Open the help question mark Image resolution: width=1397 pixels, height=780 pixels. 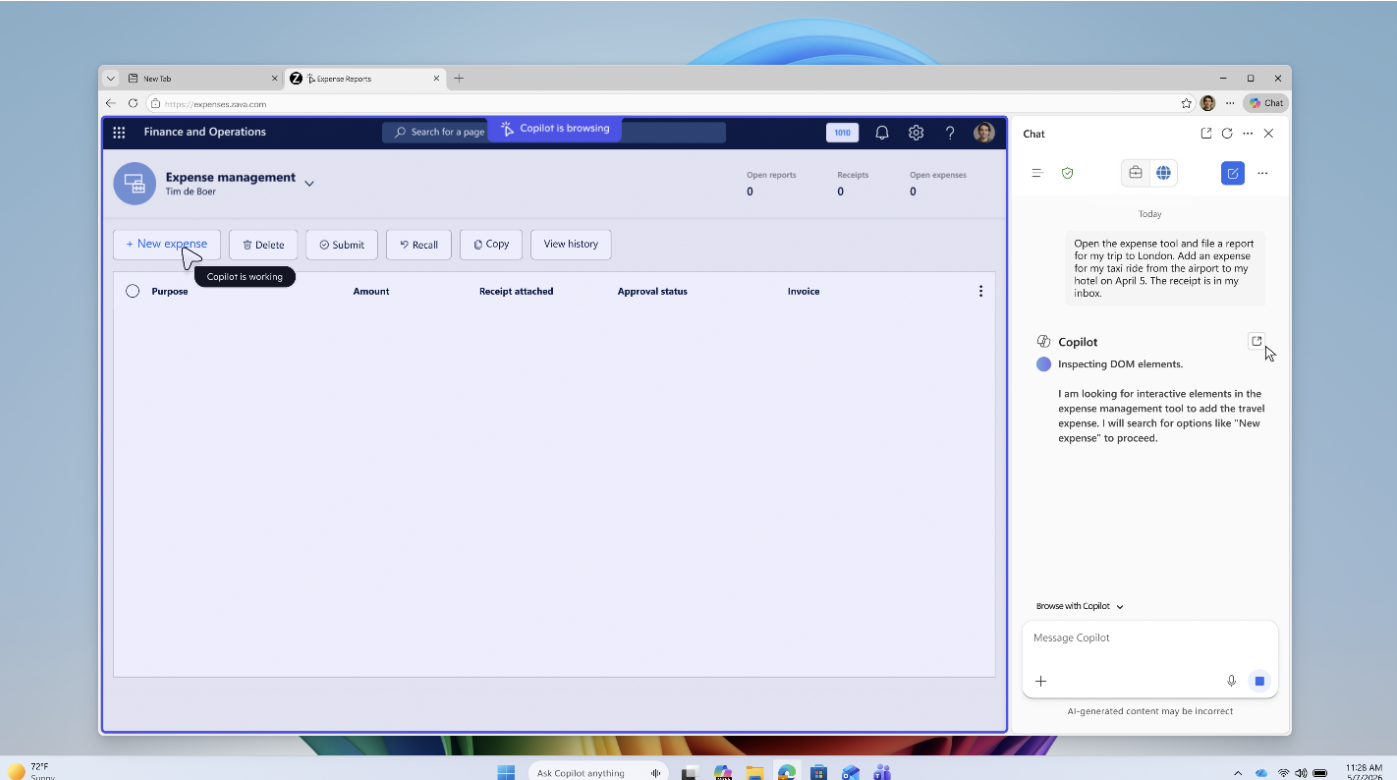click(x=950, y=132)
